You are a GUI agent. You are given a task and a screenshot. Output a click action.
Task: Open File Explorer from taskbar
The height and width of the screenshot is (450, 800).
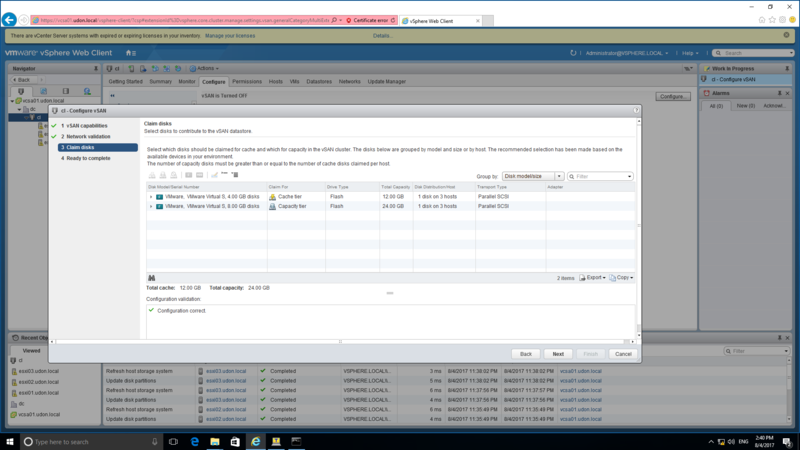pos(215,442)
